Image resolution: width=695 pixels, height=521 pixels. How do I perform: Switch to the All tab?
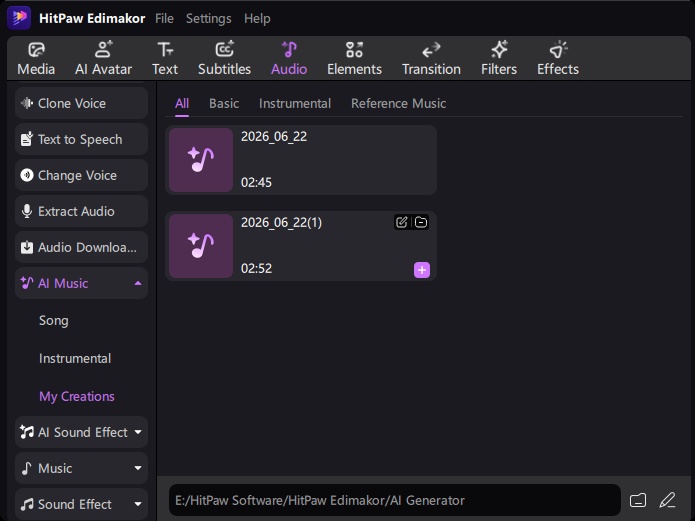[x=182, y=104]
